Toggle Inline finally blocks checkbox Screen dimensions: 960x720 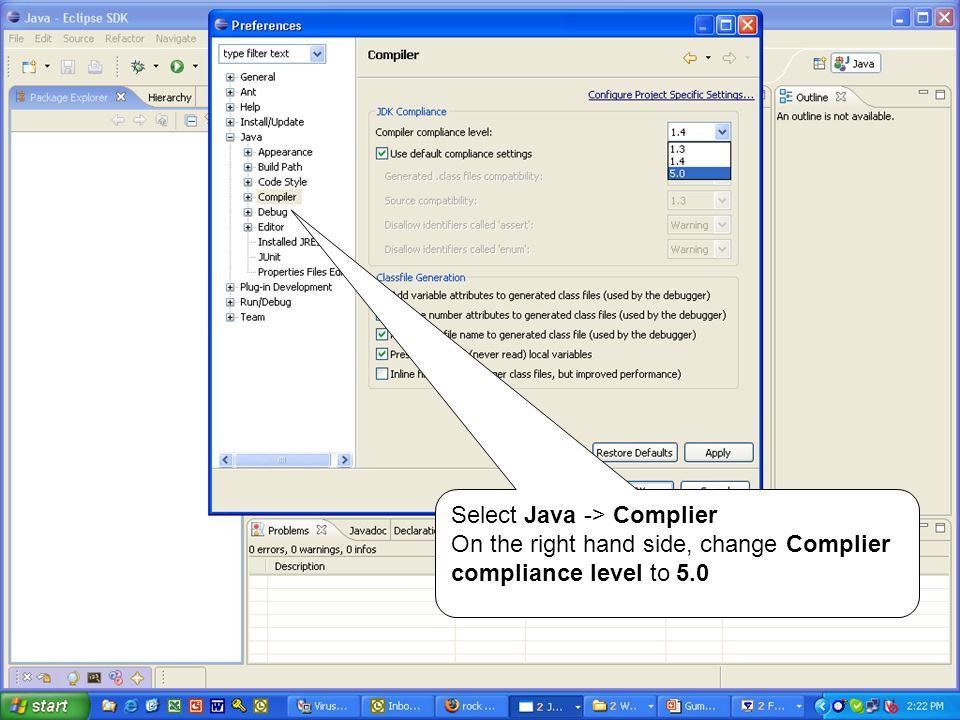381,373
